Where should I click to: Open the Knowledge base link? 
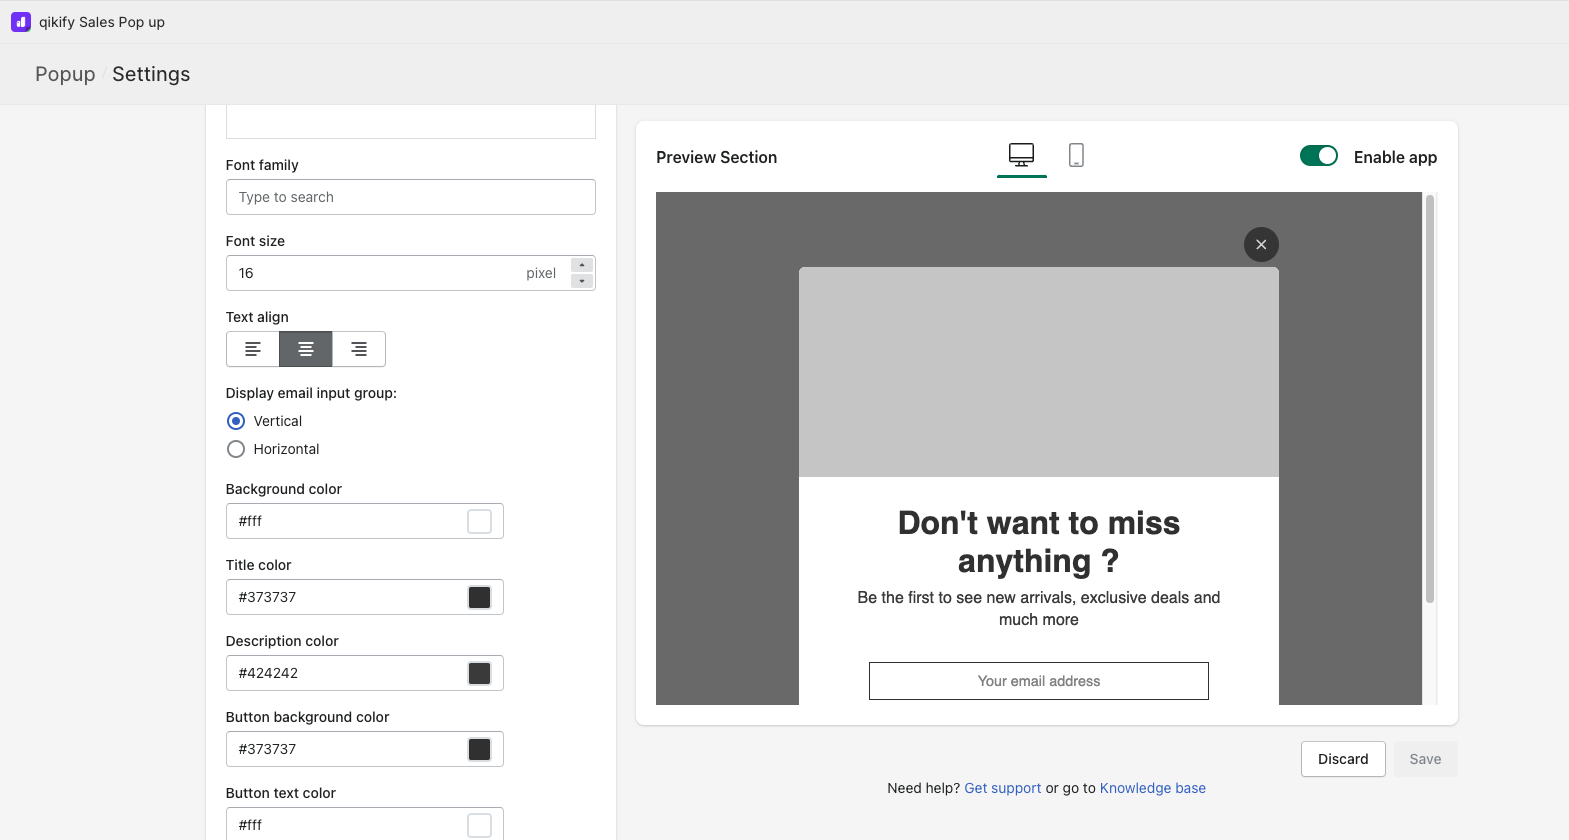point(1153,788)
